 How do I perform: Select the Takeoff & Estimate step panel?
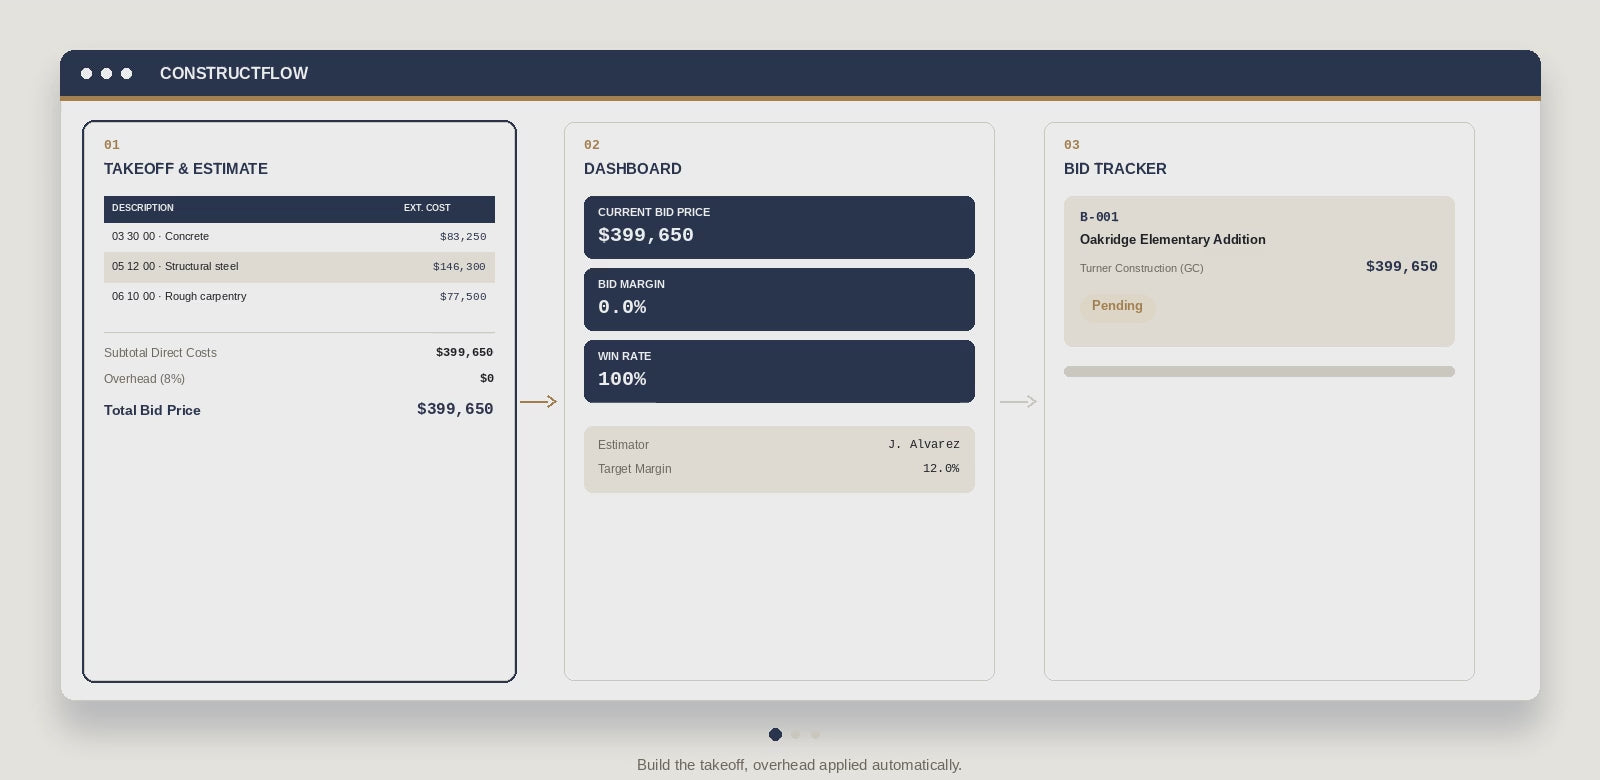click(299, 401)
